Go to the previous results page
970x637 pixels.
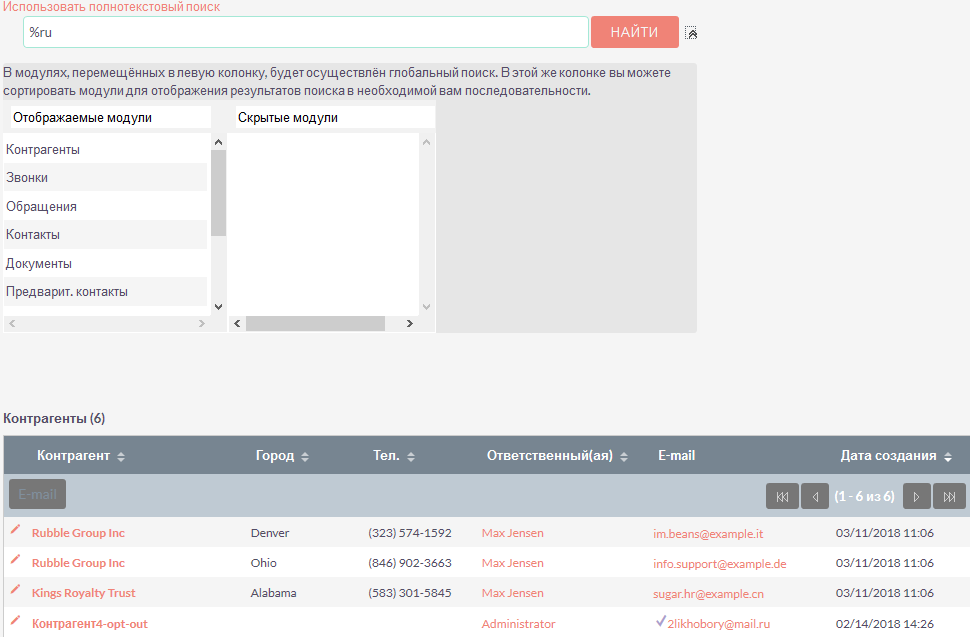point(815,496)
